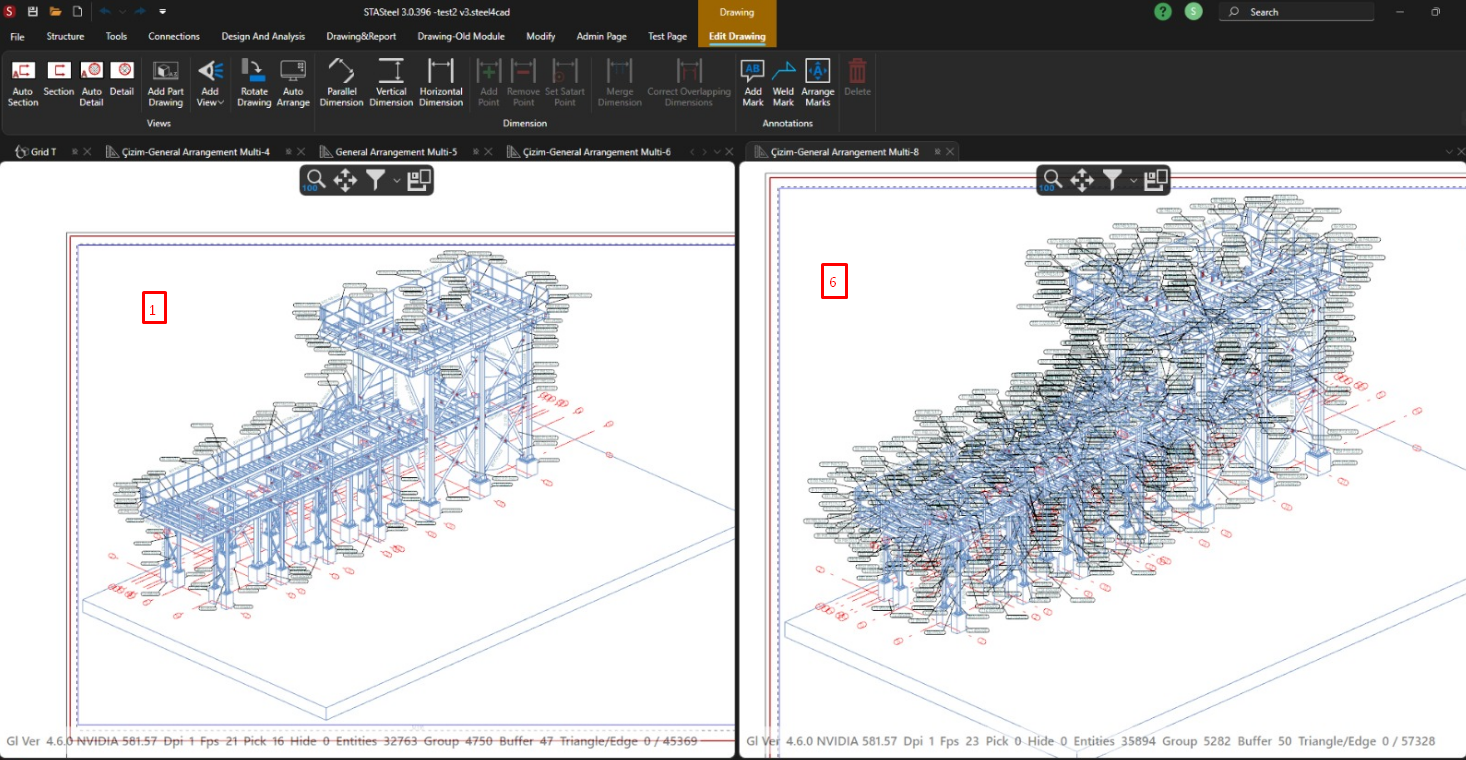Pin the Çizim-General Arrangement Multi-8 tab
Screen dimensions: 1466x760
coord(937,152)
